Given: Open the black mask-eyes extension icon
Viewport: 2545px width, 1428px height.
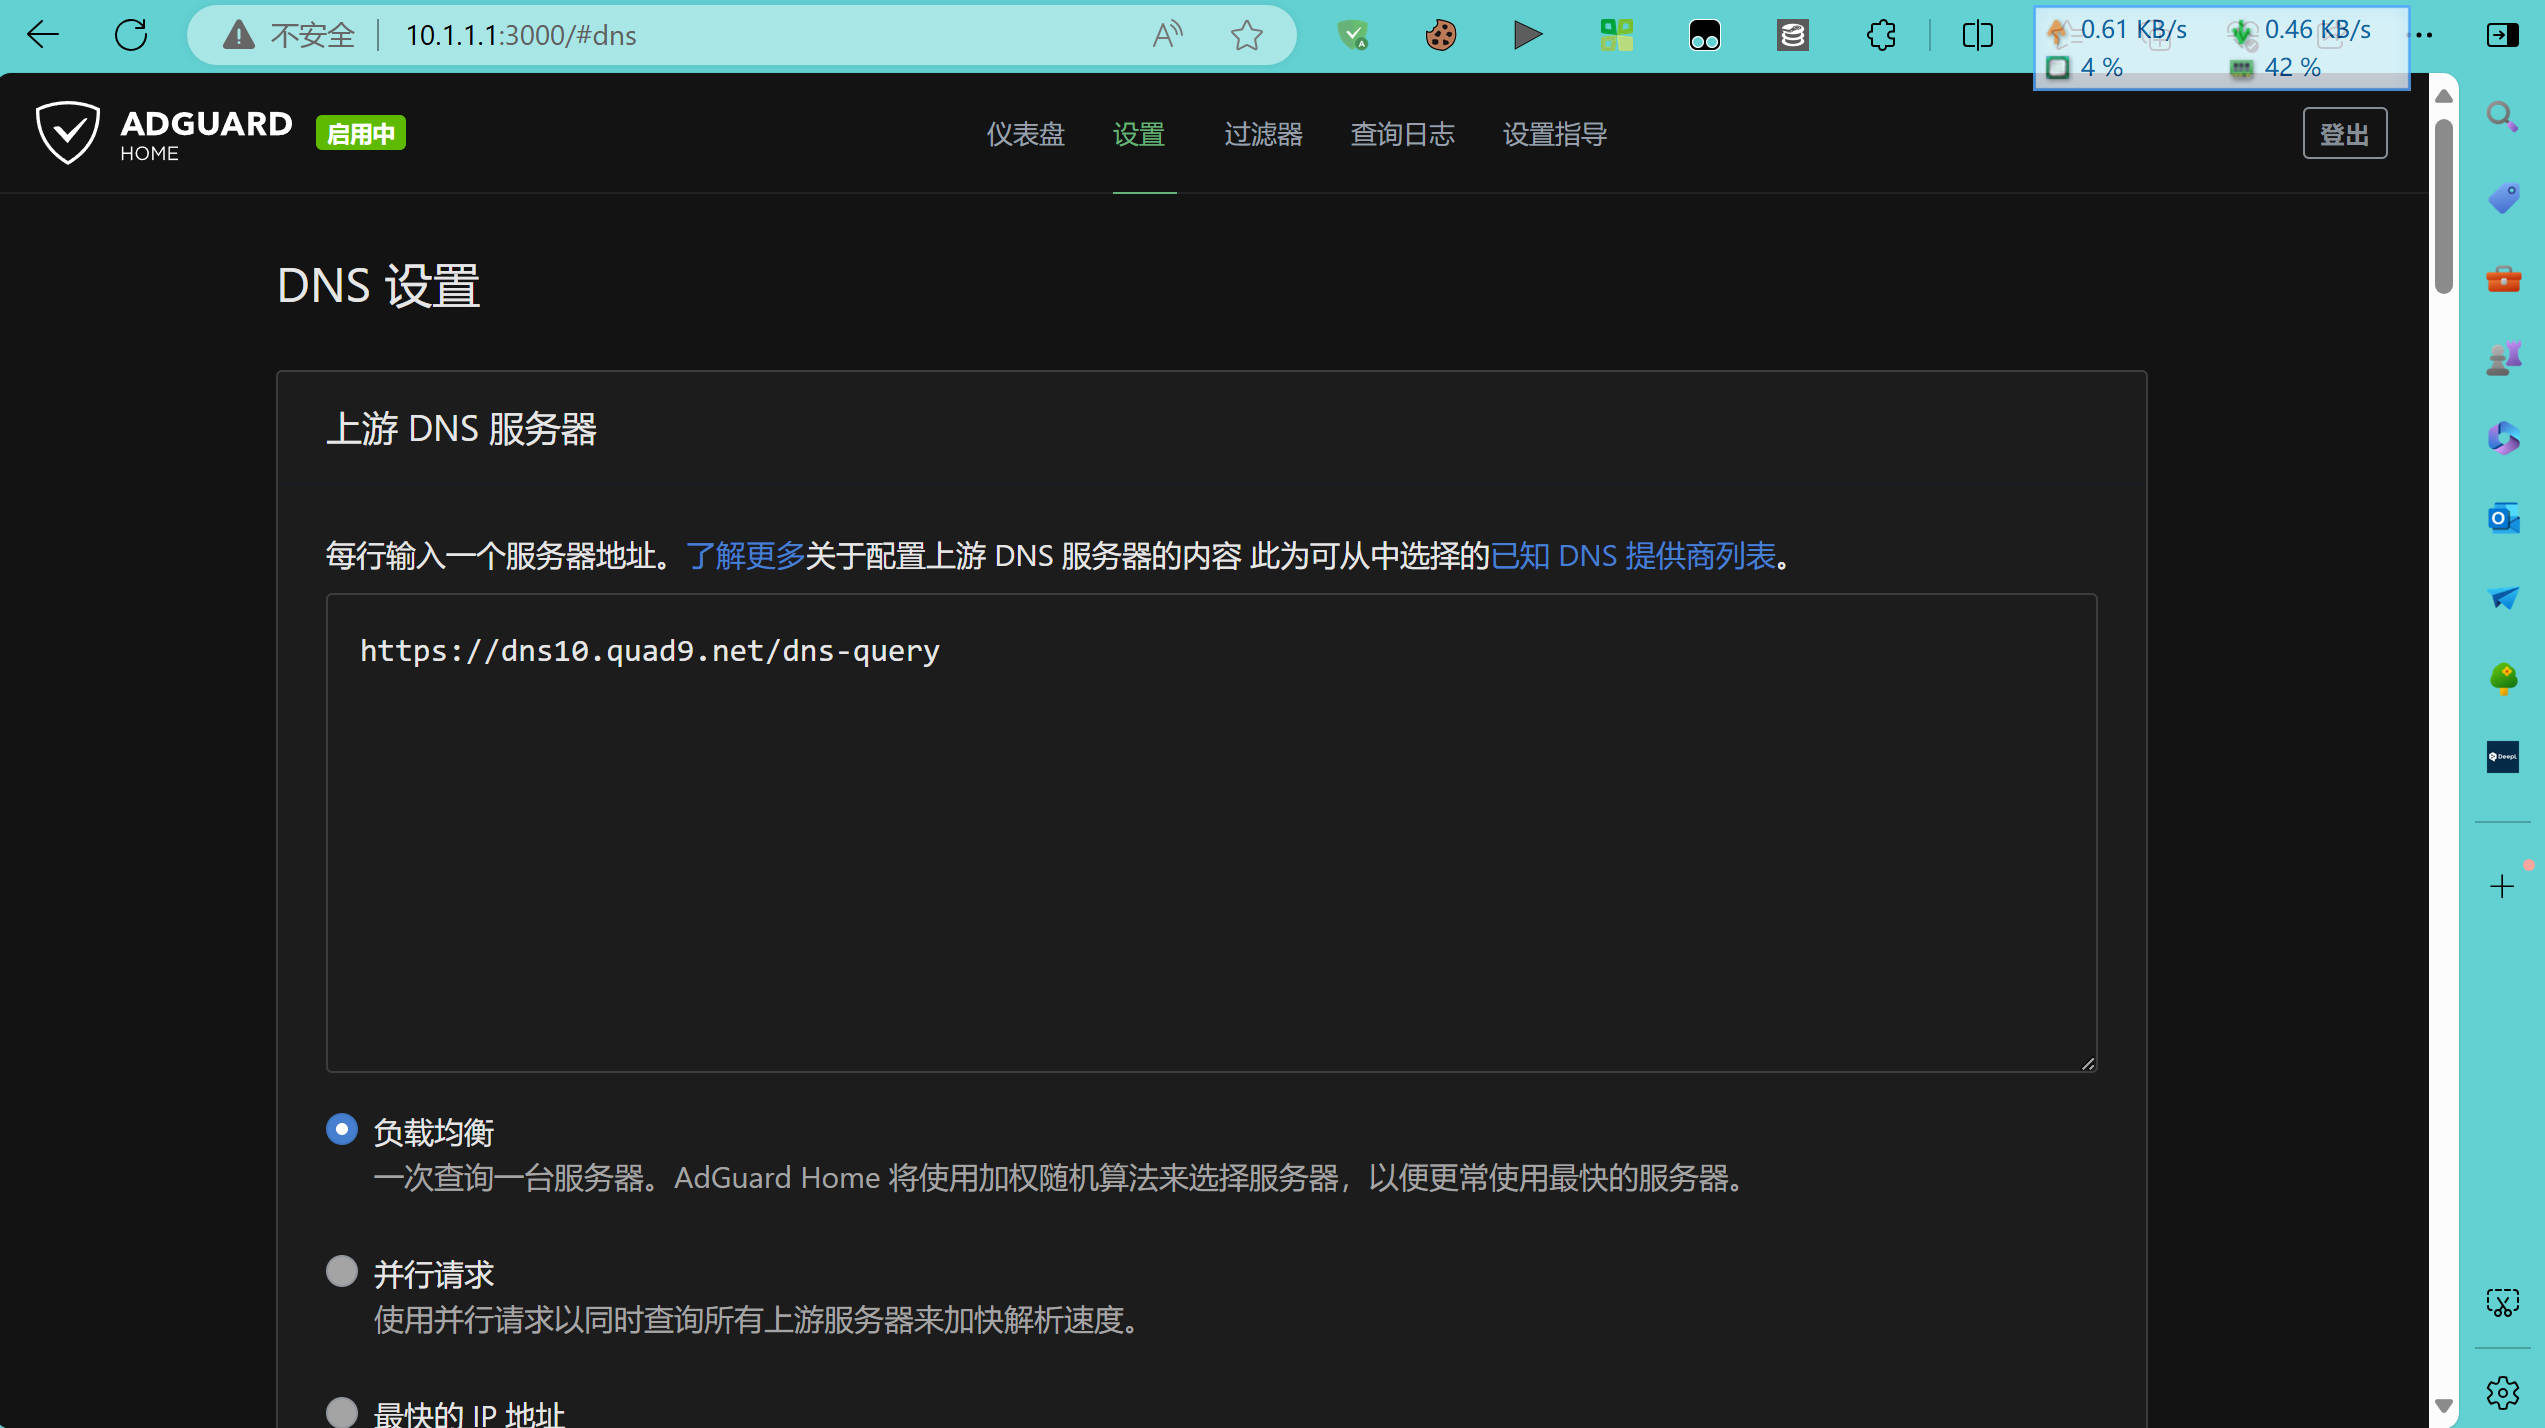Looking at the screenshot, I should [x=1704, y=35].
